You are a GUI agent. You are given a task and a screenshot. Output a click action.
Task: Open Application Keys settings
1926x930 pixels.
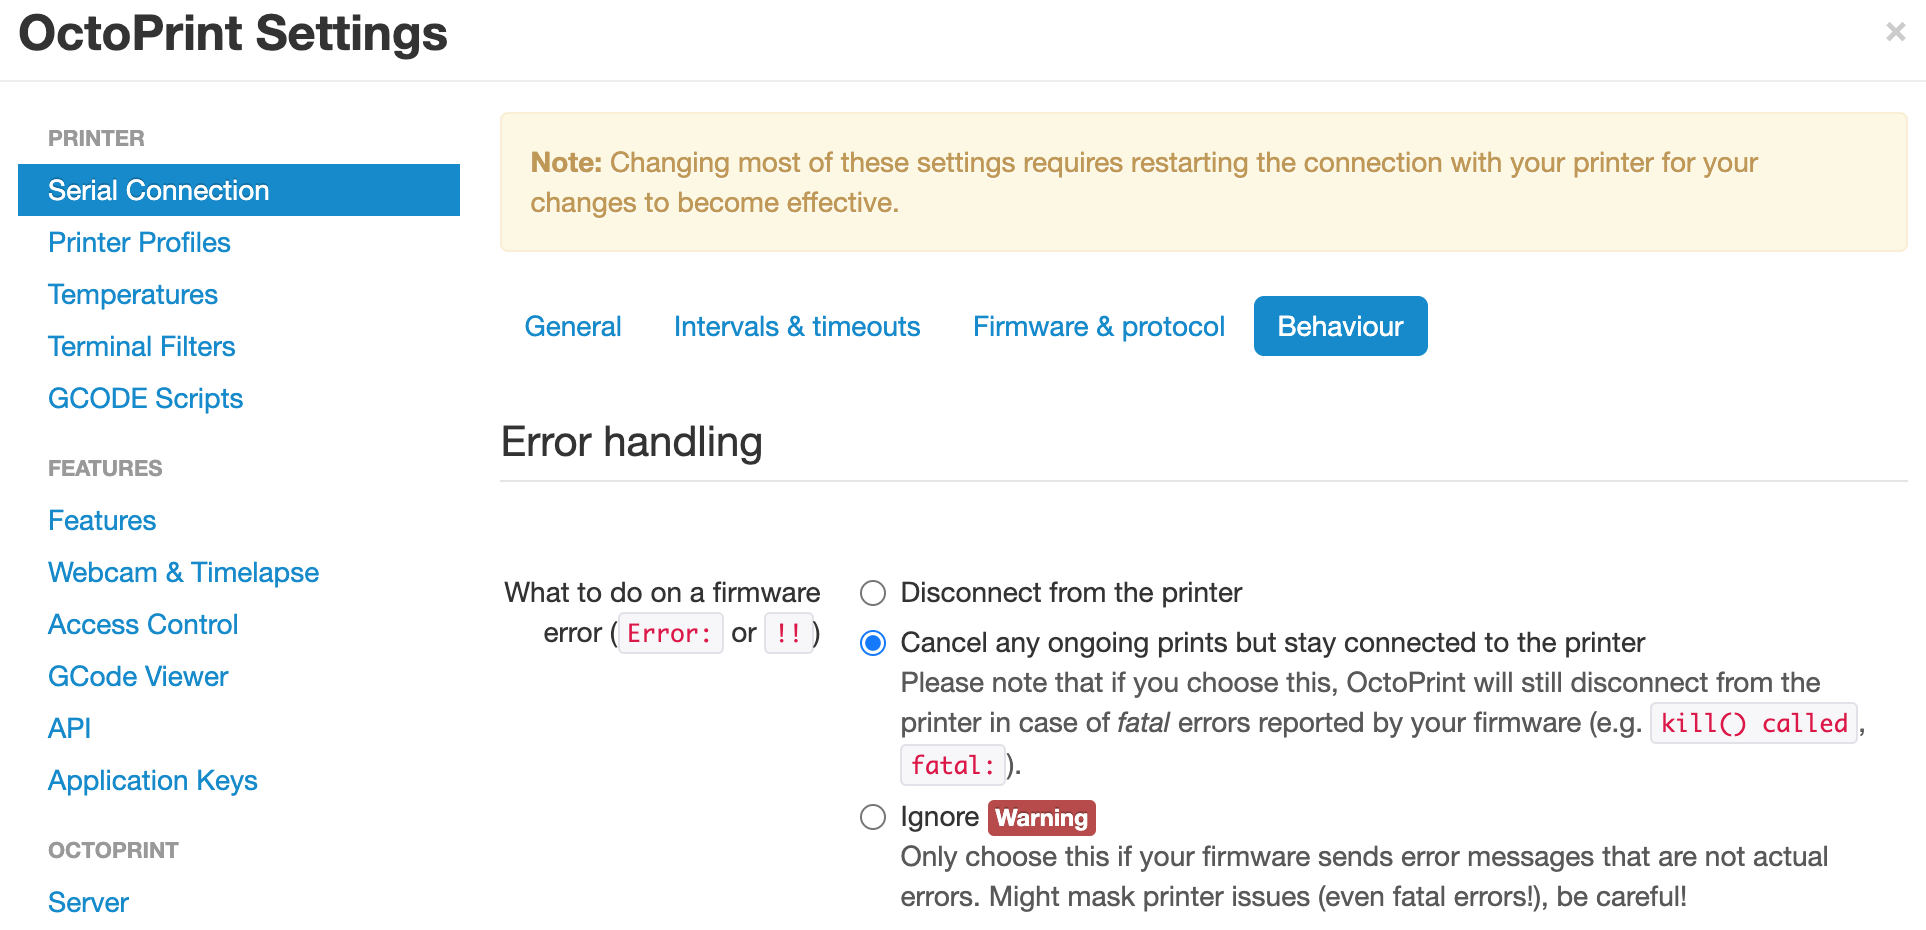pyautogui.click(x=153, y=780)
